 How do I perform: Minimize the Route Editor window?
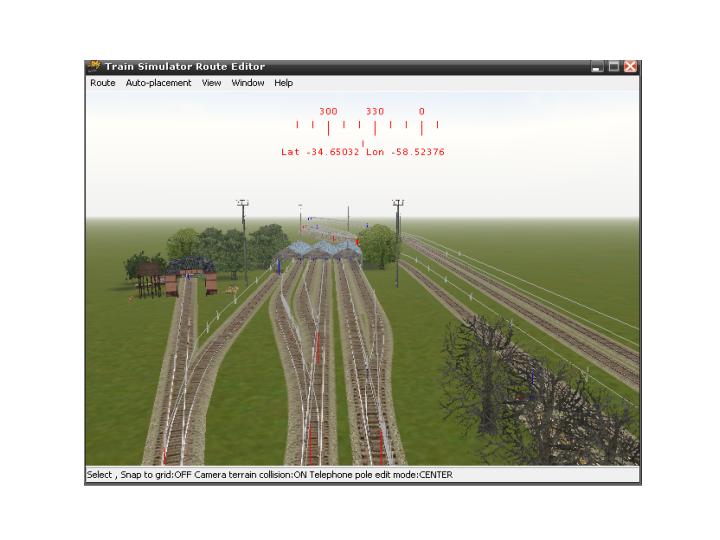point(597,67)
